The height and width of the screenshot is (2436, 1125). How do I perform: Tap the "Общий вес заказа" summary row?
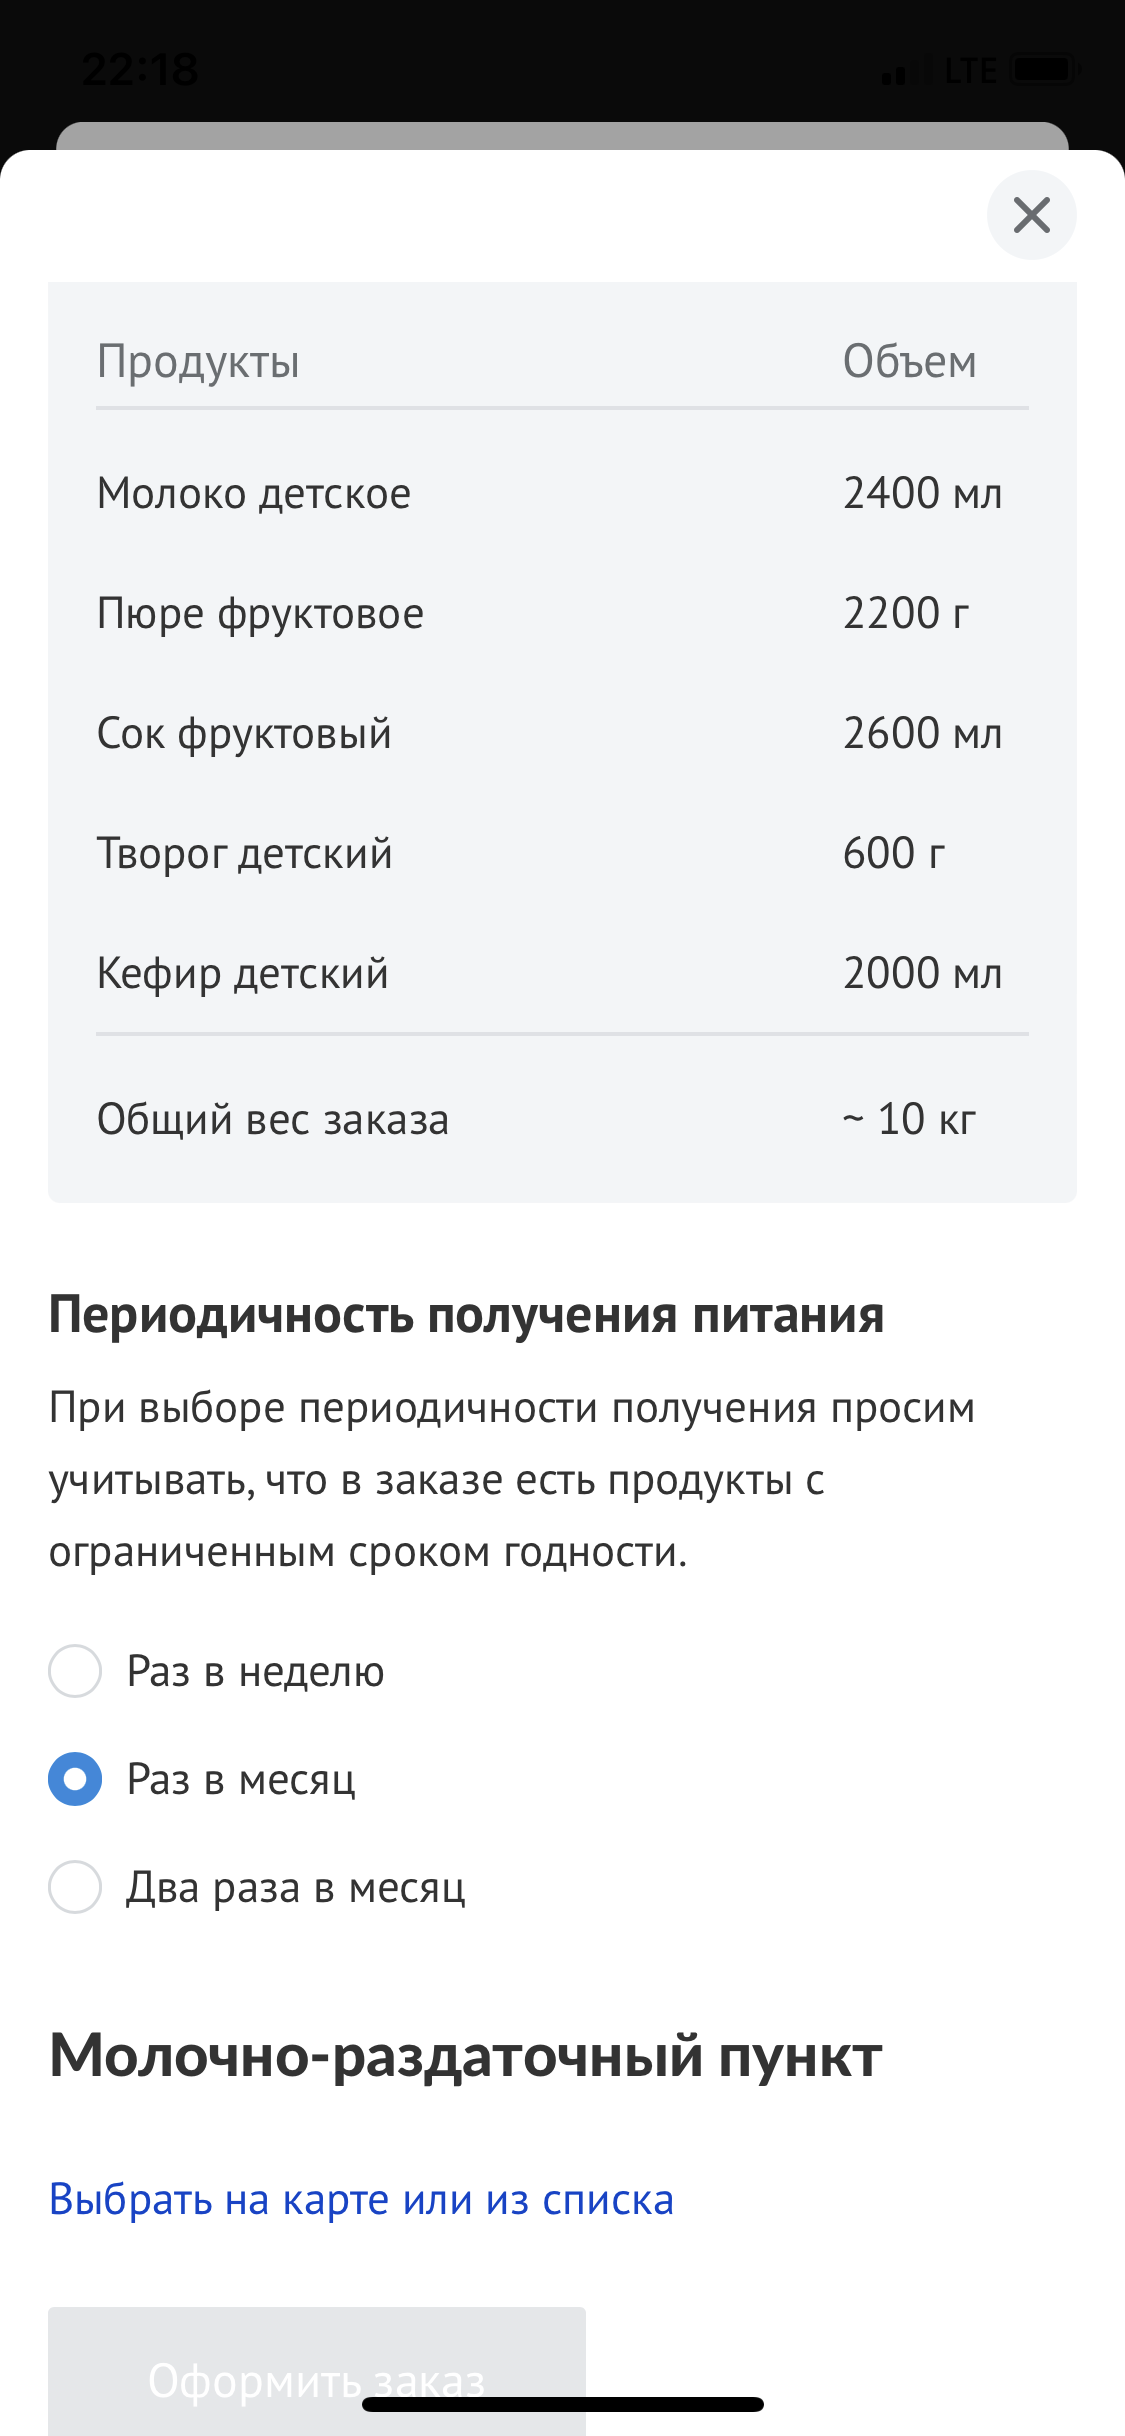(x=562, y=1119)
